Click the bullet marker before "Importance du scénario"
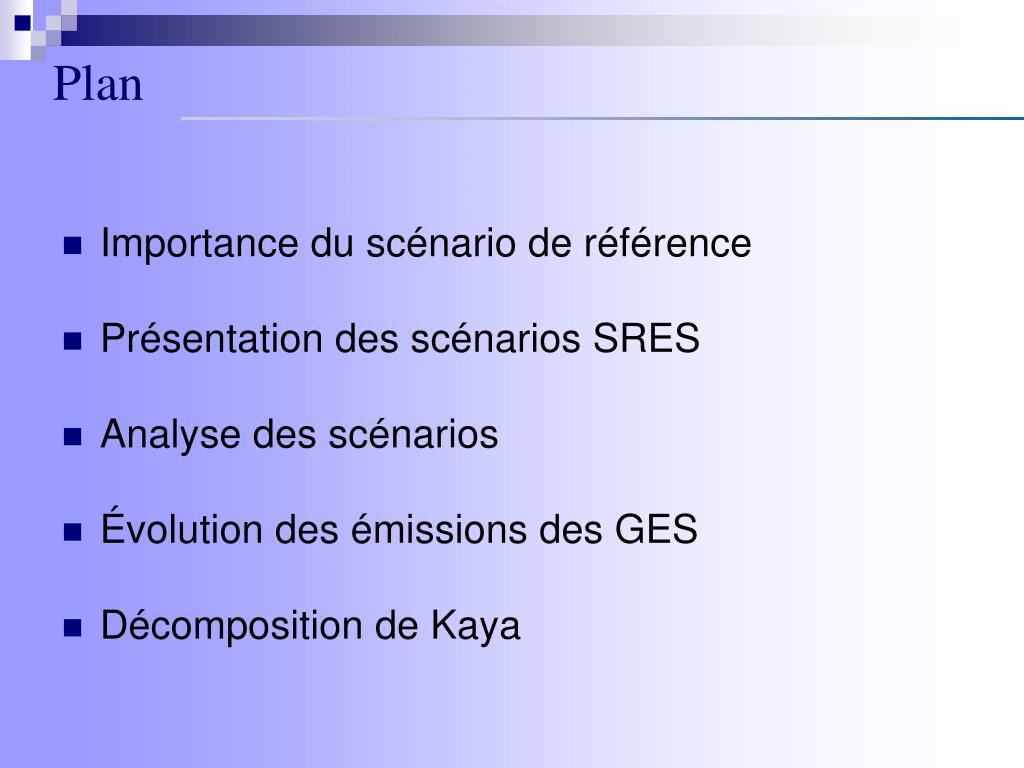Viewport: 1024px width, 768px height. point(72,246)
